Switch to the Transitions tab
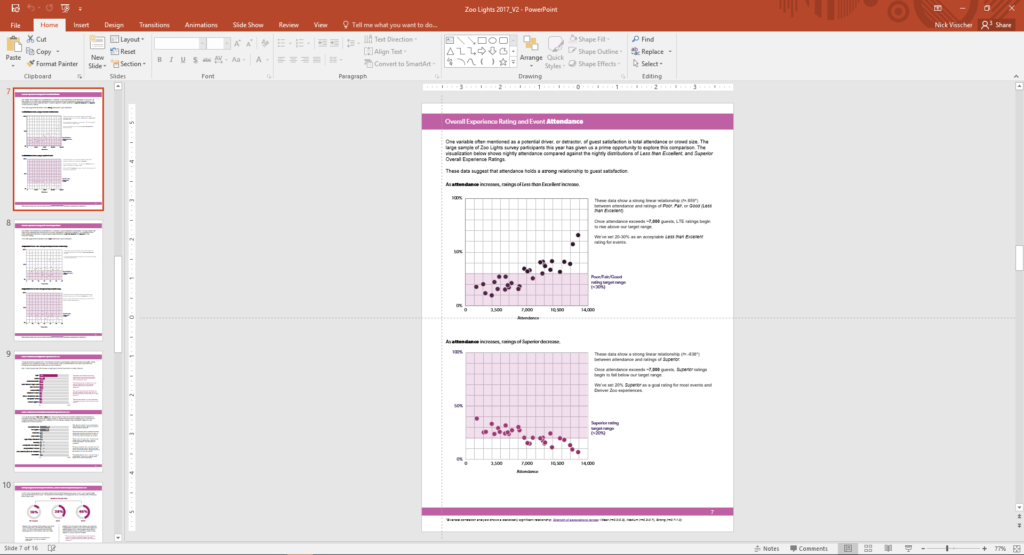1024x555 pixels. tap(154, 23)
